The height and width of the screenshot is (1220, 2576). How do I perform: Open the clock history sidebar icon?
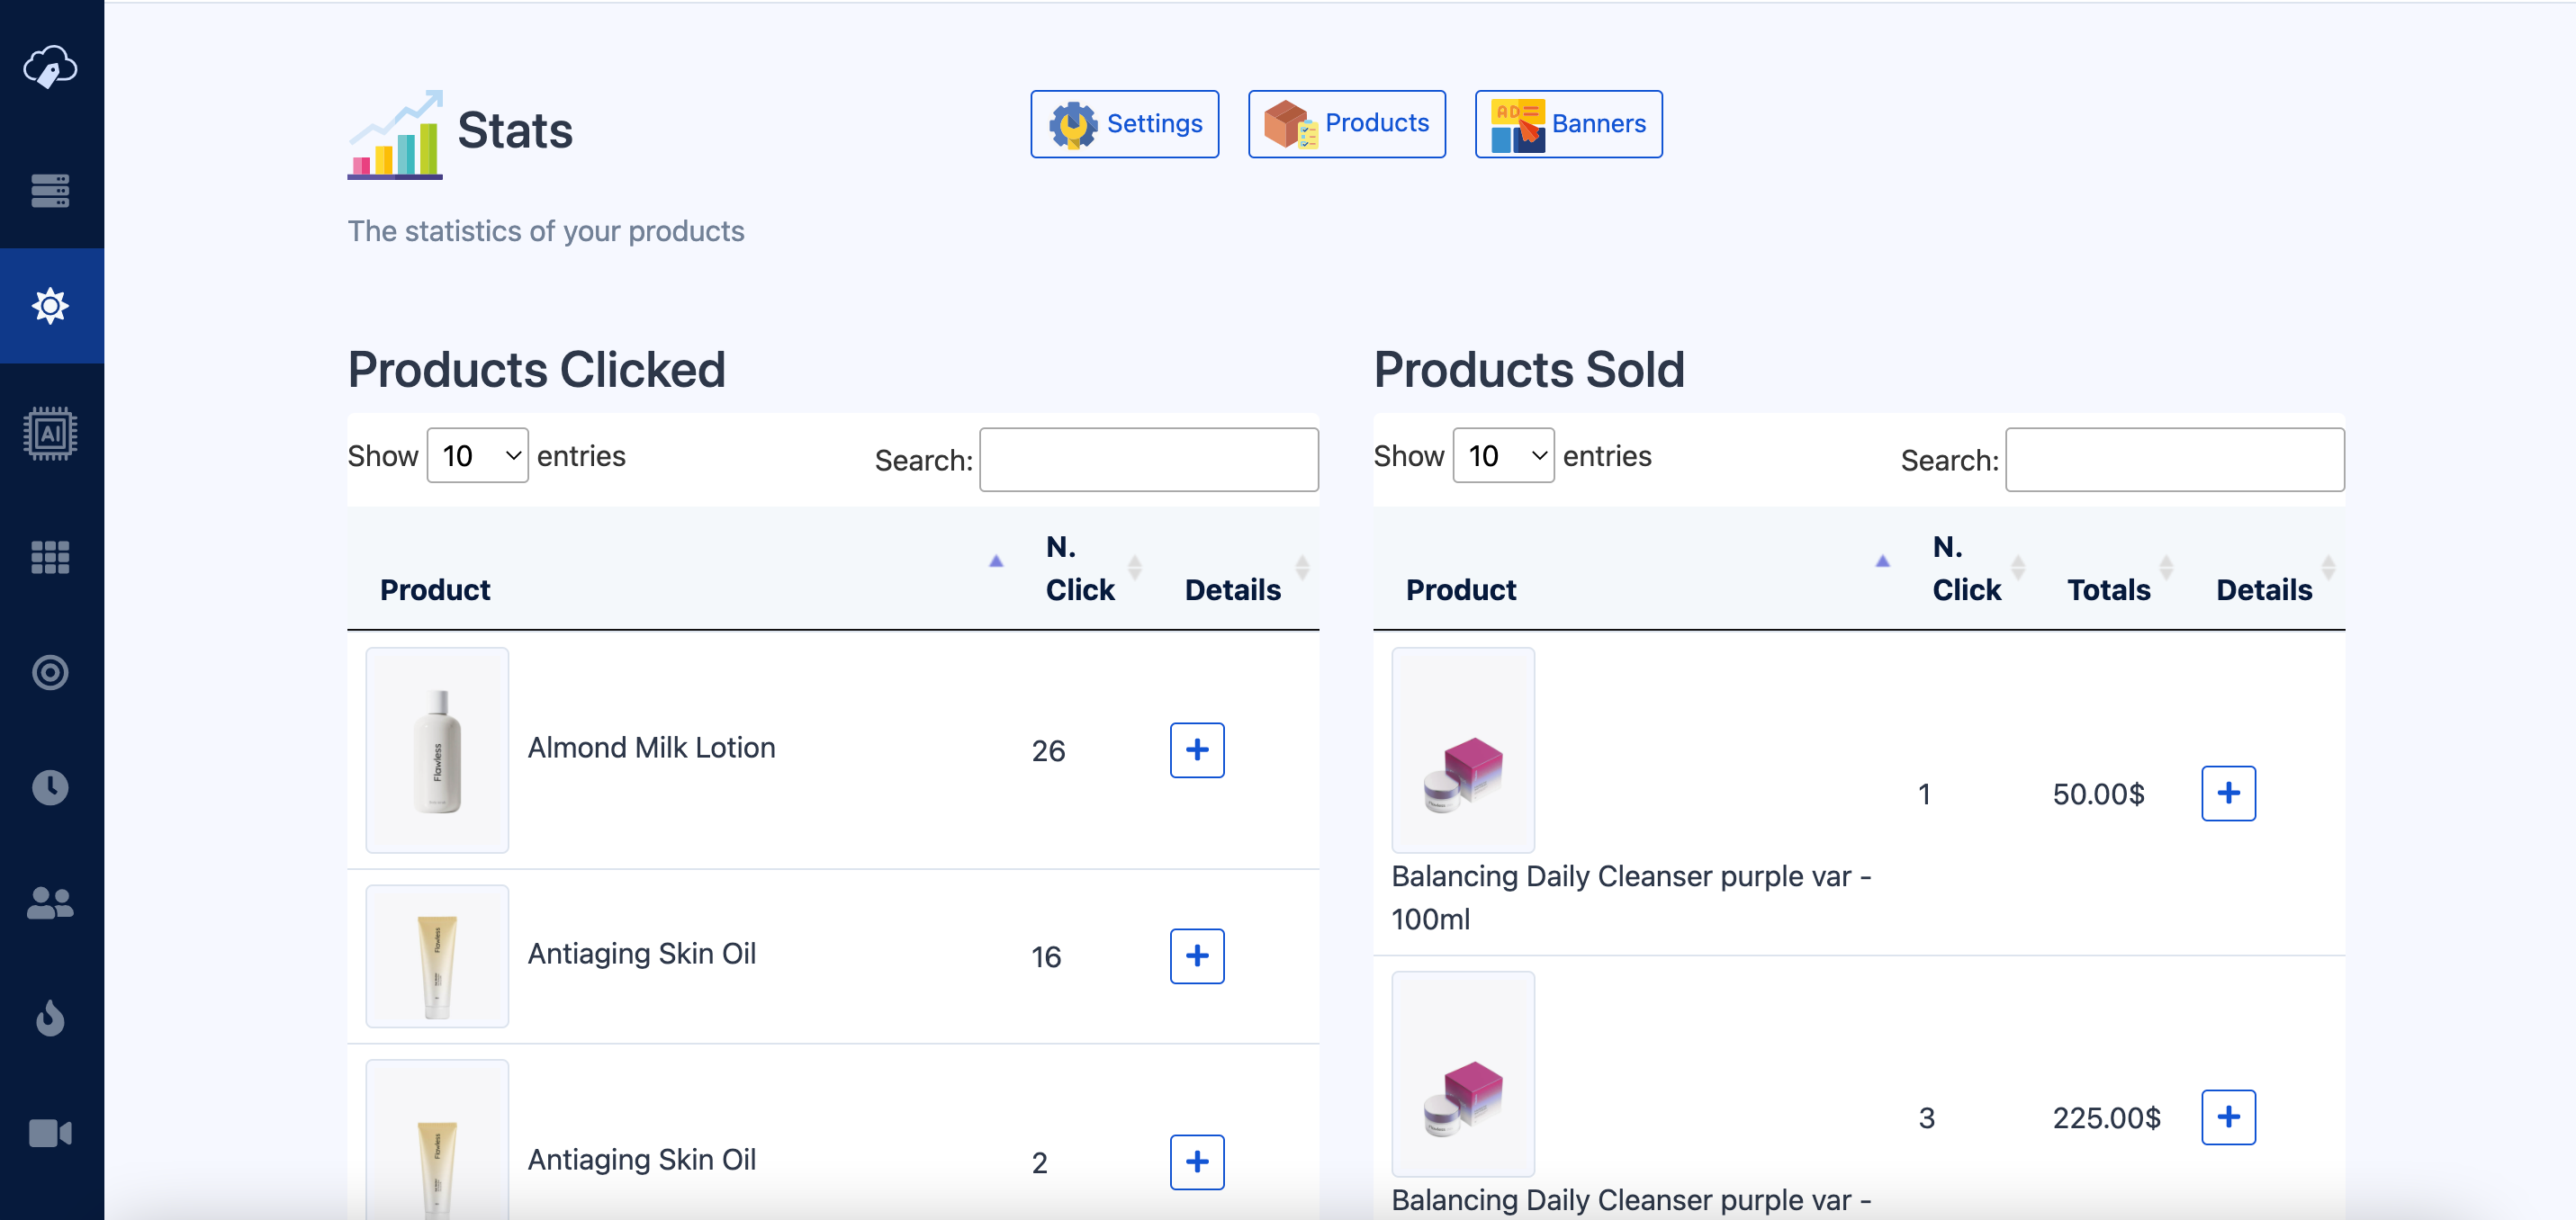pyautogui.click(x=50, y=787)
